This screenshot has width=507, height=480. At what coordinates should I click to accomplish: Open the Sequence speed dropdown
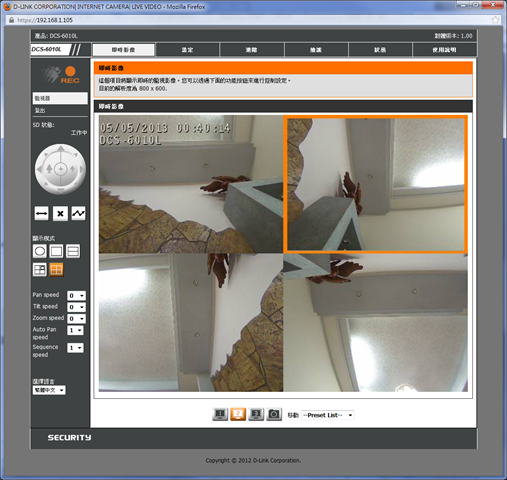75,348
